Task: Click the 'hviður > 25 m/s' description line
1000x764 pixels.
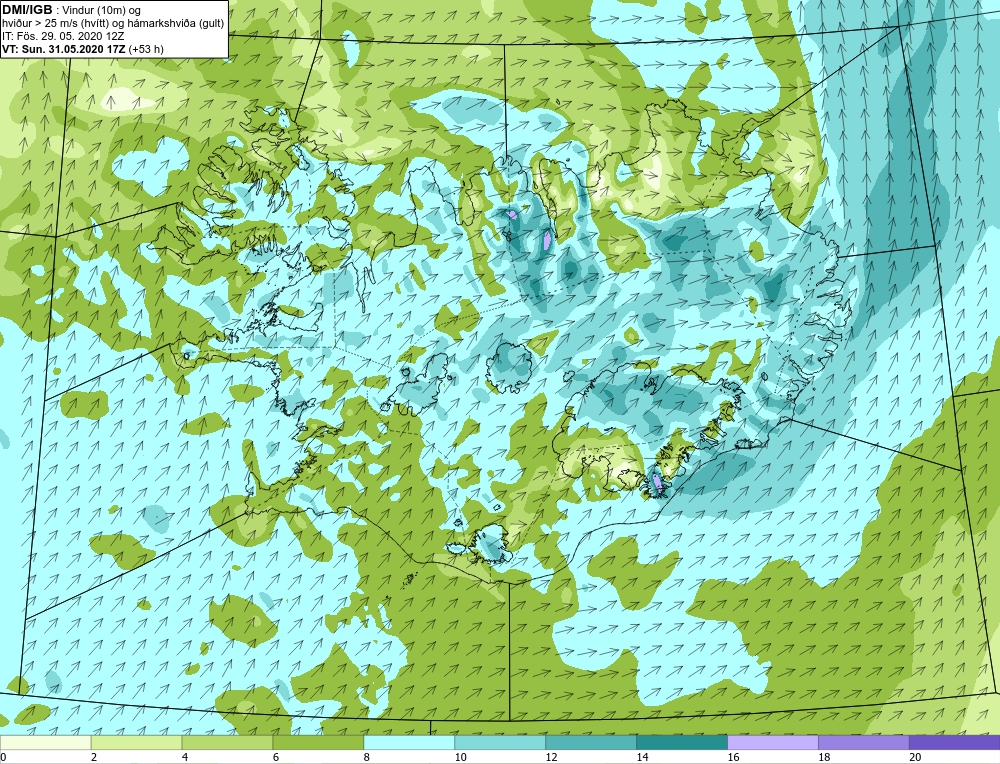Action: (x=113, y=23)
